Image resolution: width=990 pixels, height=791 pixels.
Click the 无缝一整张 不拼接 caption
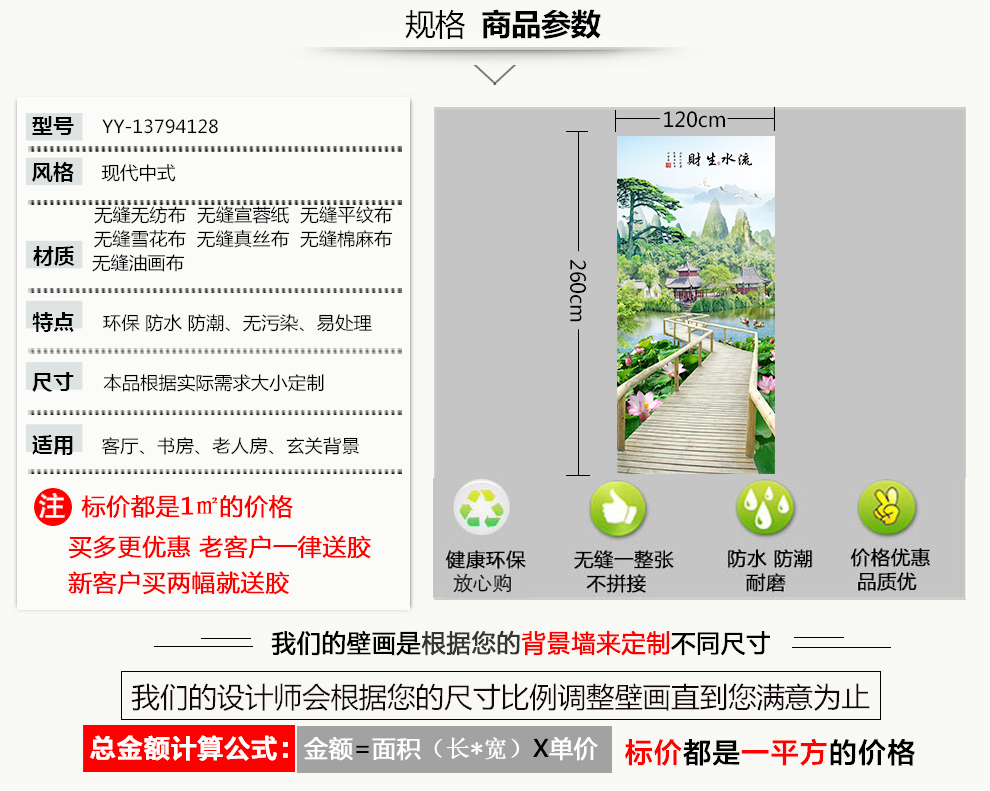[623, 571]
